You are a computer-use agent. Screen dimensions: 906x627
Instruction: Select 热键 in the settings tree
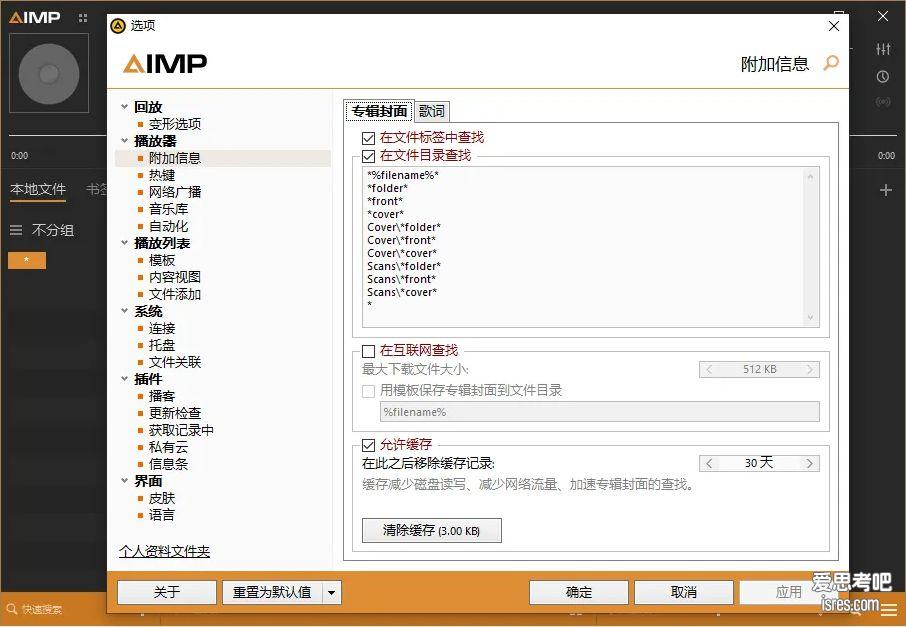pyautogui.click(x=162, y=175)
